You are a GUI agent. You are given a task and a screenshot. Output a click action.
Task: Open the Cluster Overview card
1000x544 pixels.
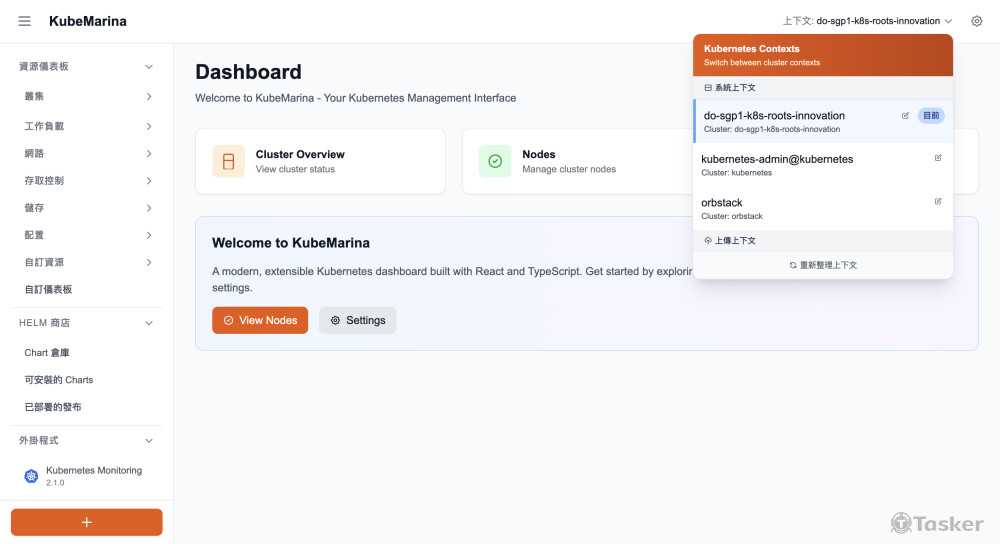click(x=320, y=161)
